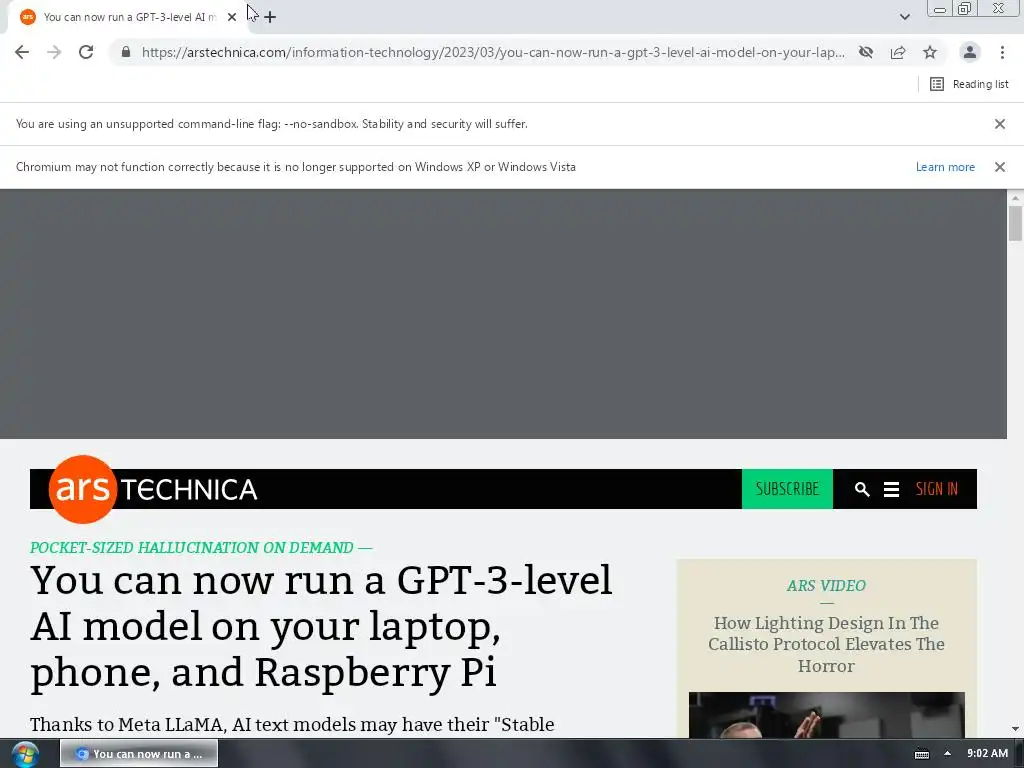The width and height of the screenshot is (1024, 768).
Task: Click the green SUBSCRIBE button
Action: pyautogui.click(x=787, y=489)
